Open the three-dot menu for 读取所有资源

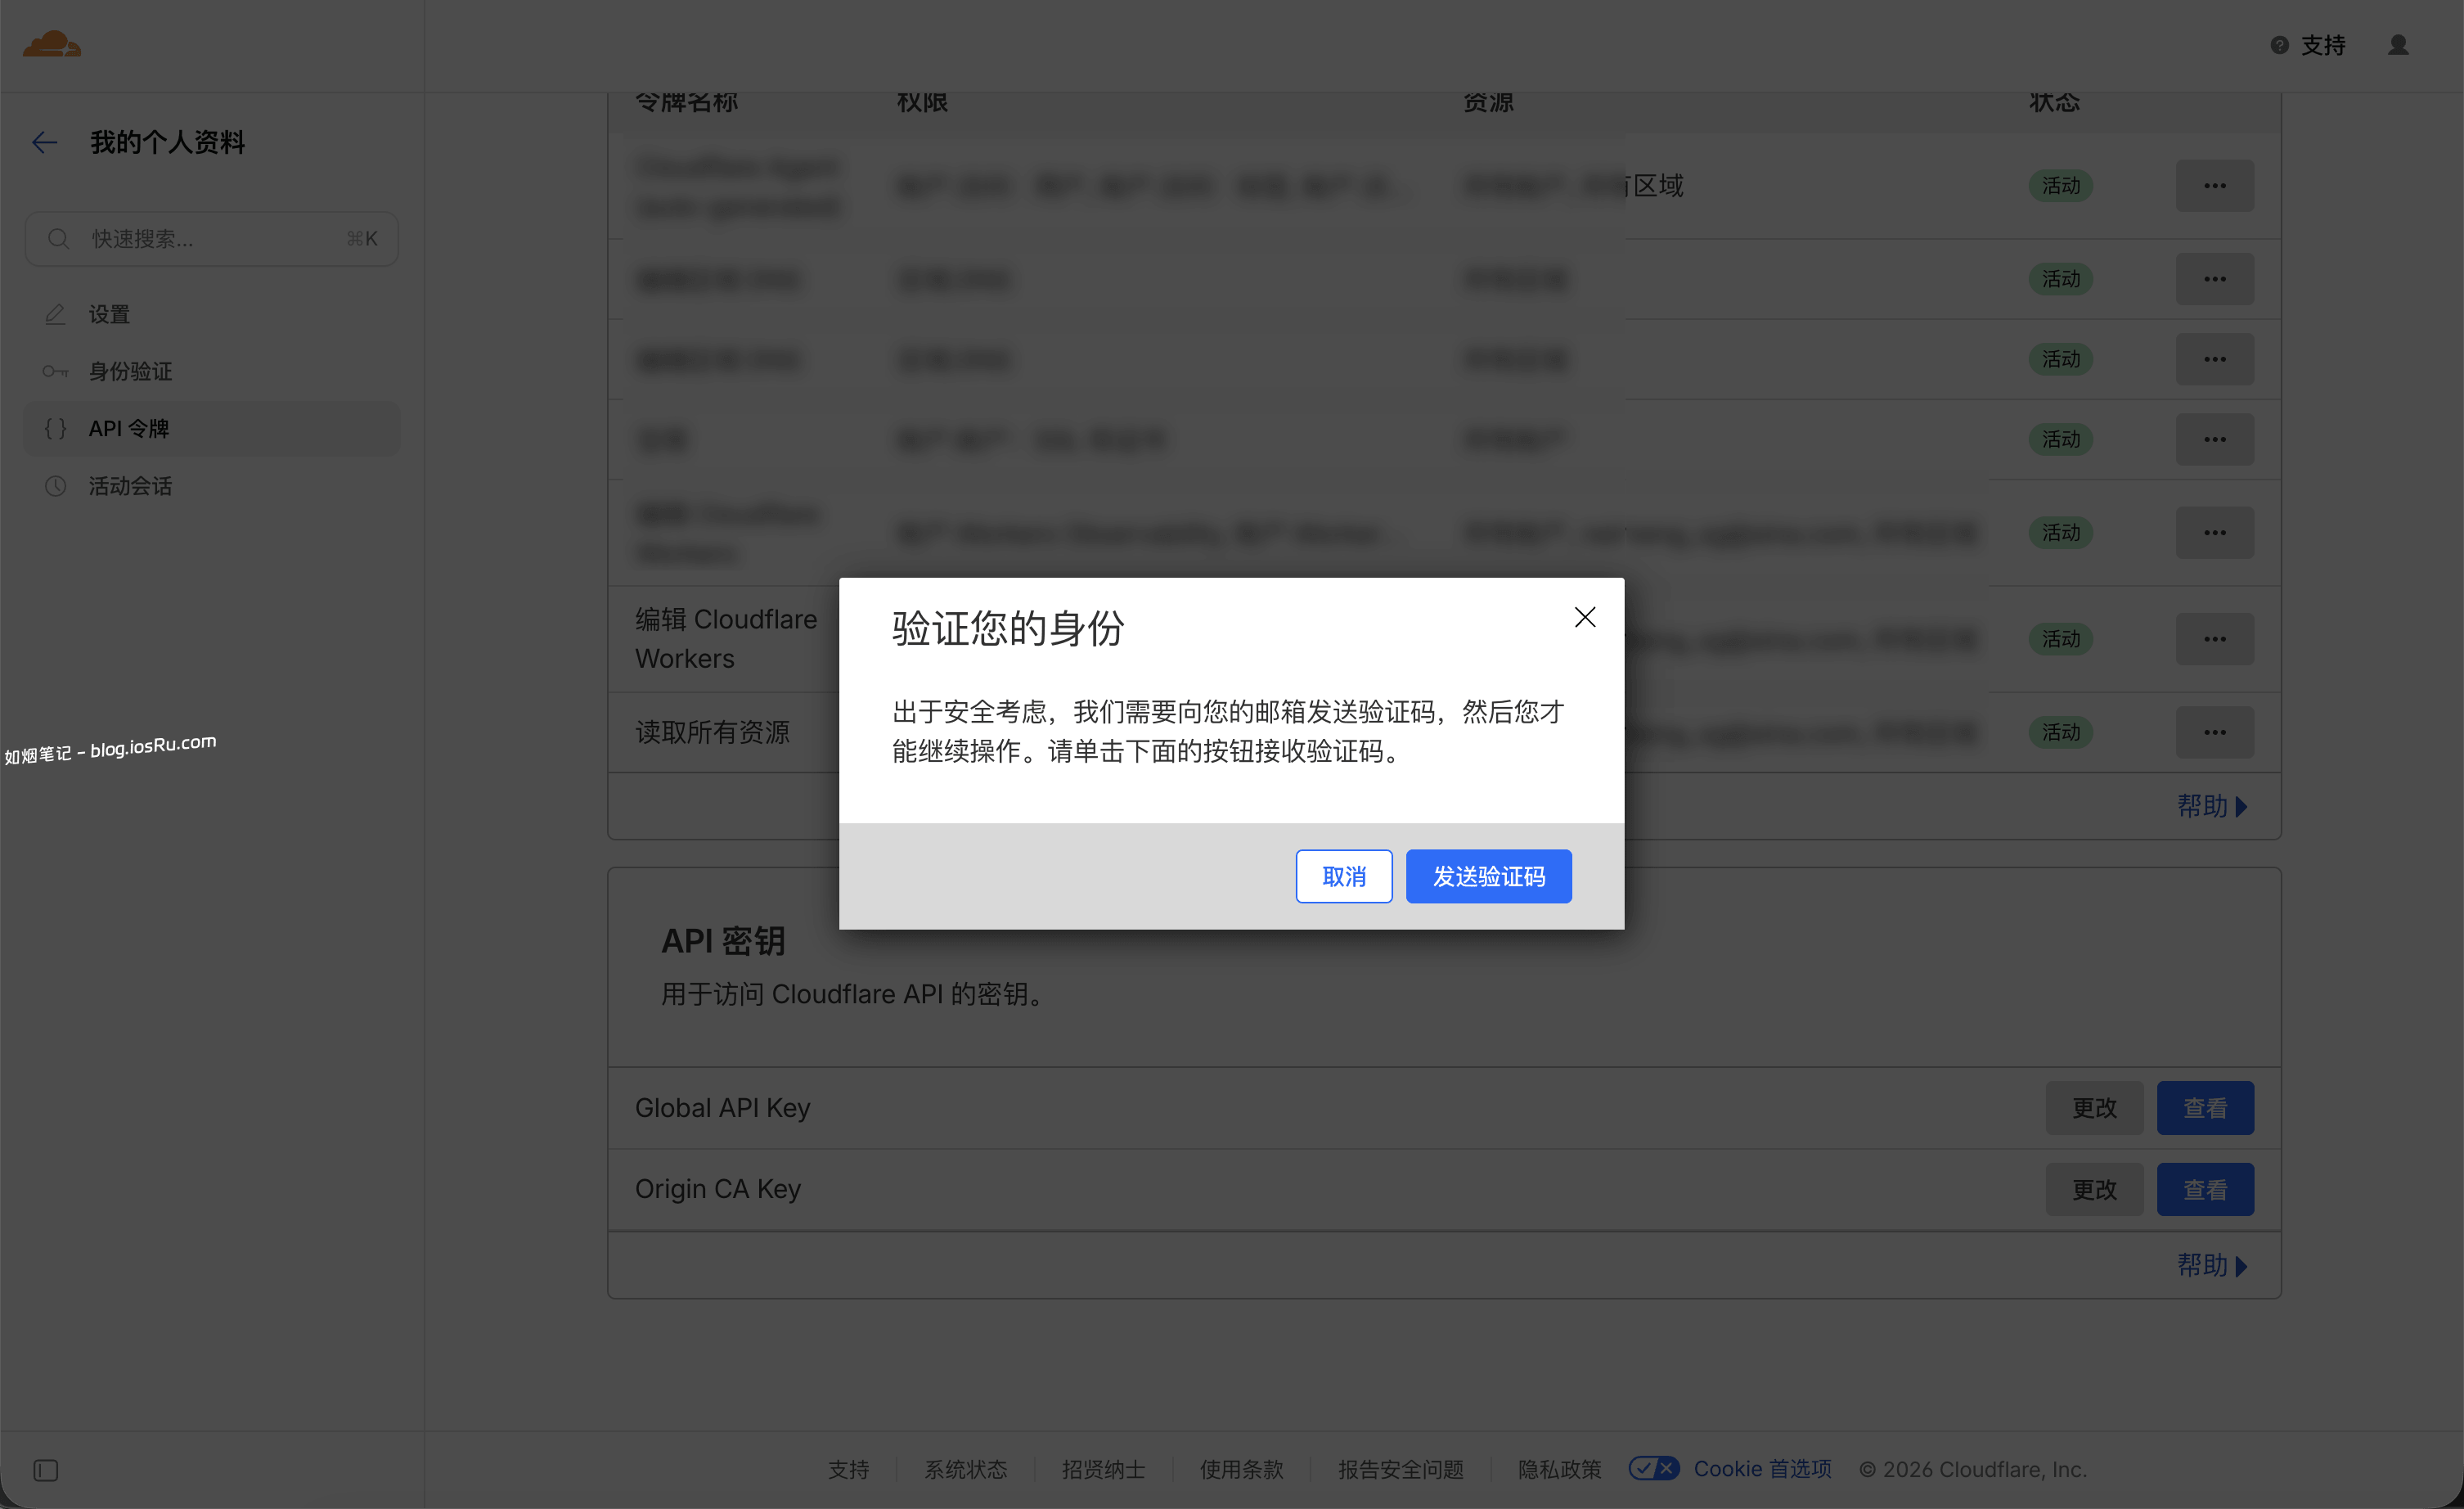2215,732
